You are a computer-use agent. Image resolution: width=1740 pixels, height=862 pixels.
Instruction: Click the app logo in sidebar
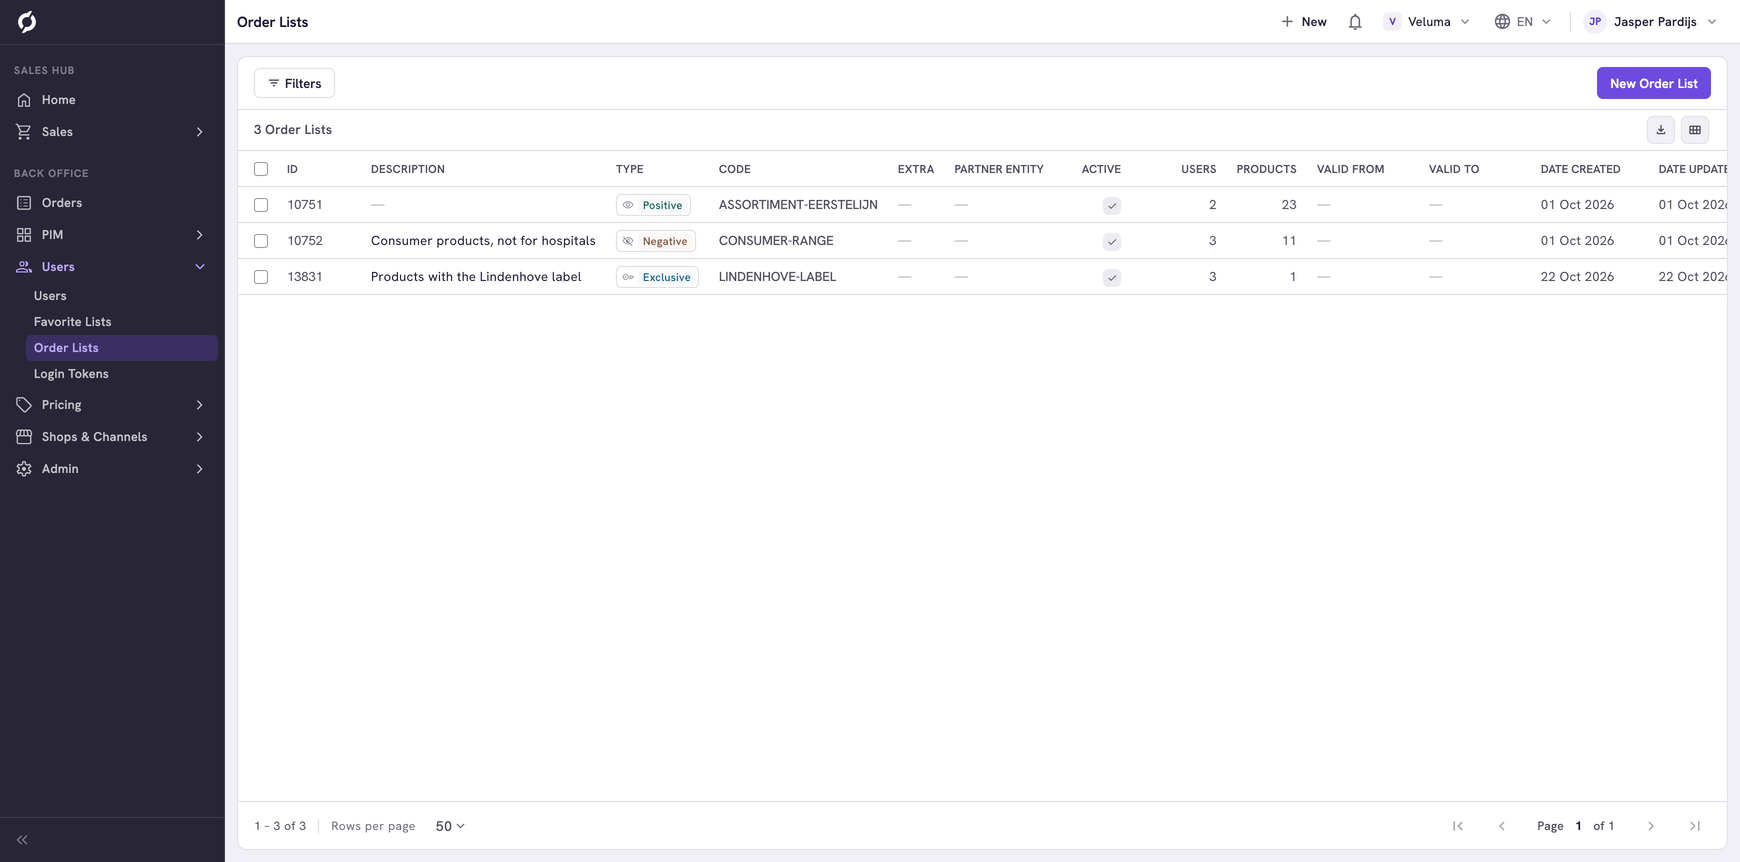27,21
